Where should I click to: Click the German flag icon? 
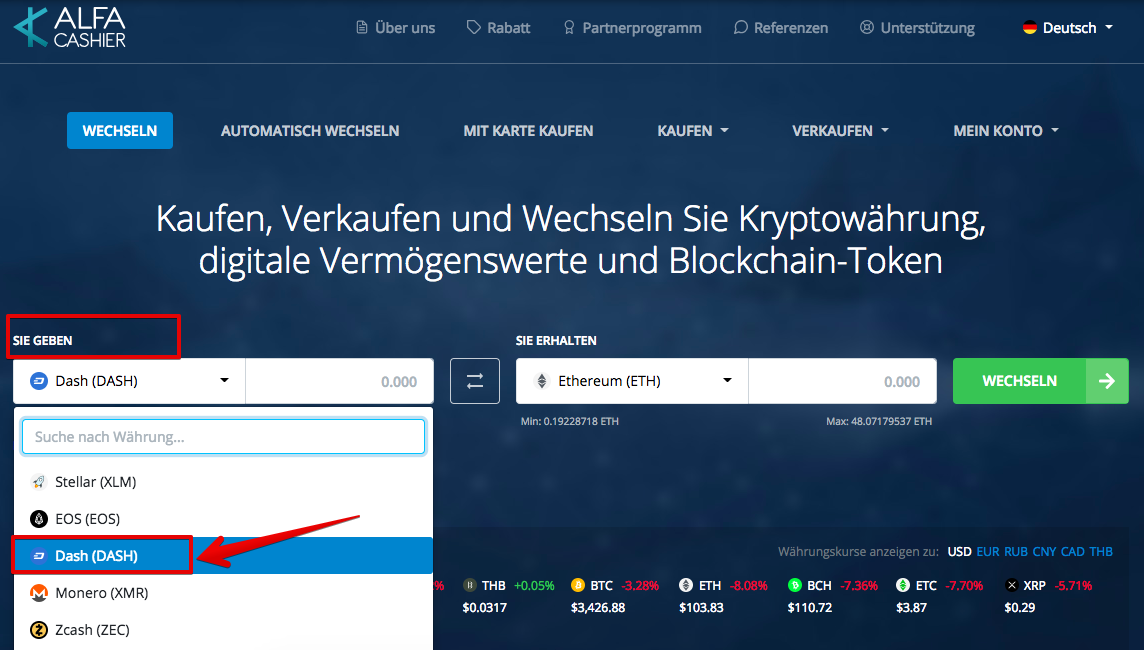(x=1029, y=28)
